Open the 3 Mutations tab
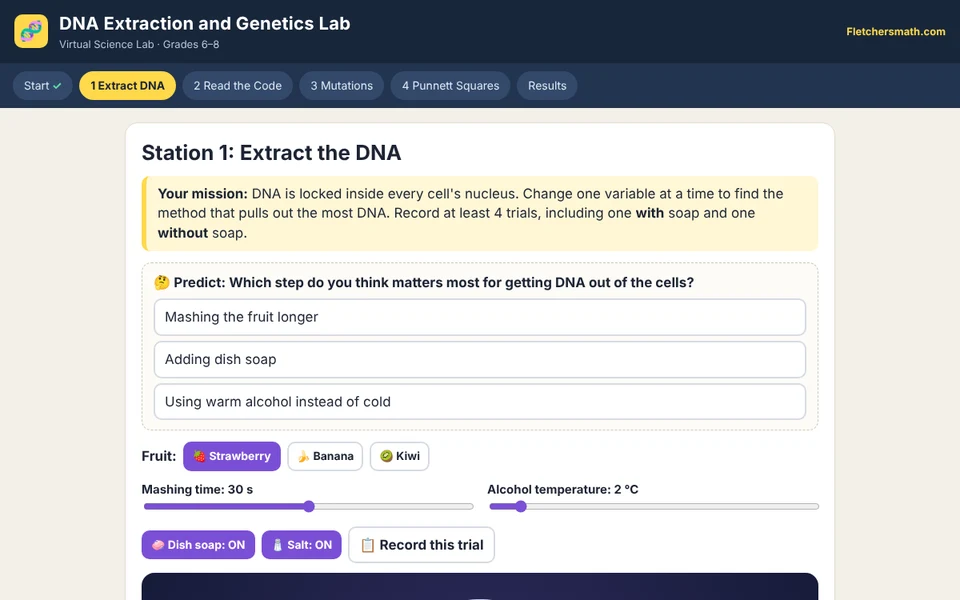960x600 pixels. (342, 86)
